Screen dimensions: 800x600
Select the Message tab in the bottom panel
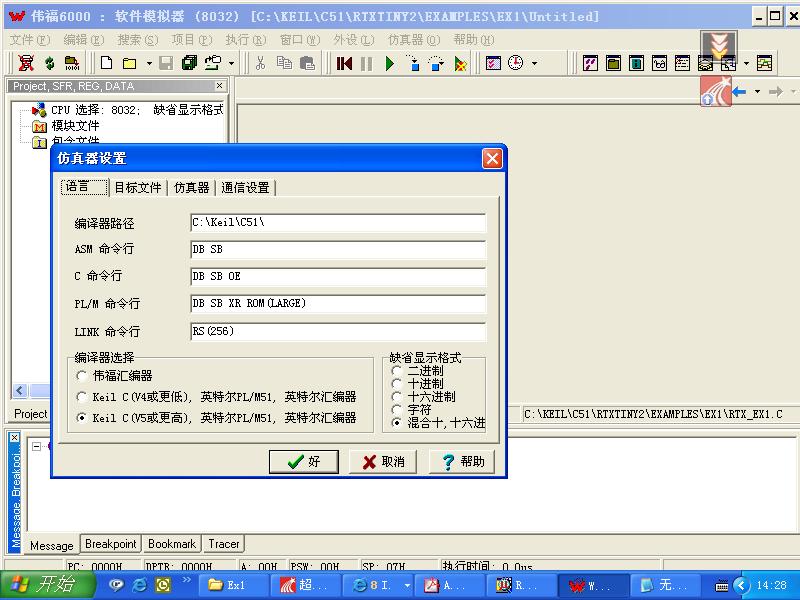coord(52,546)
